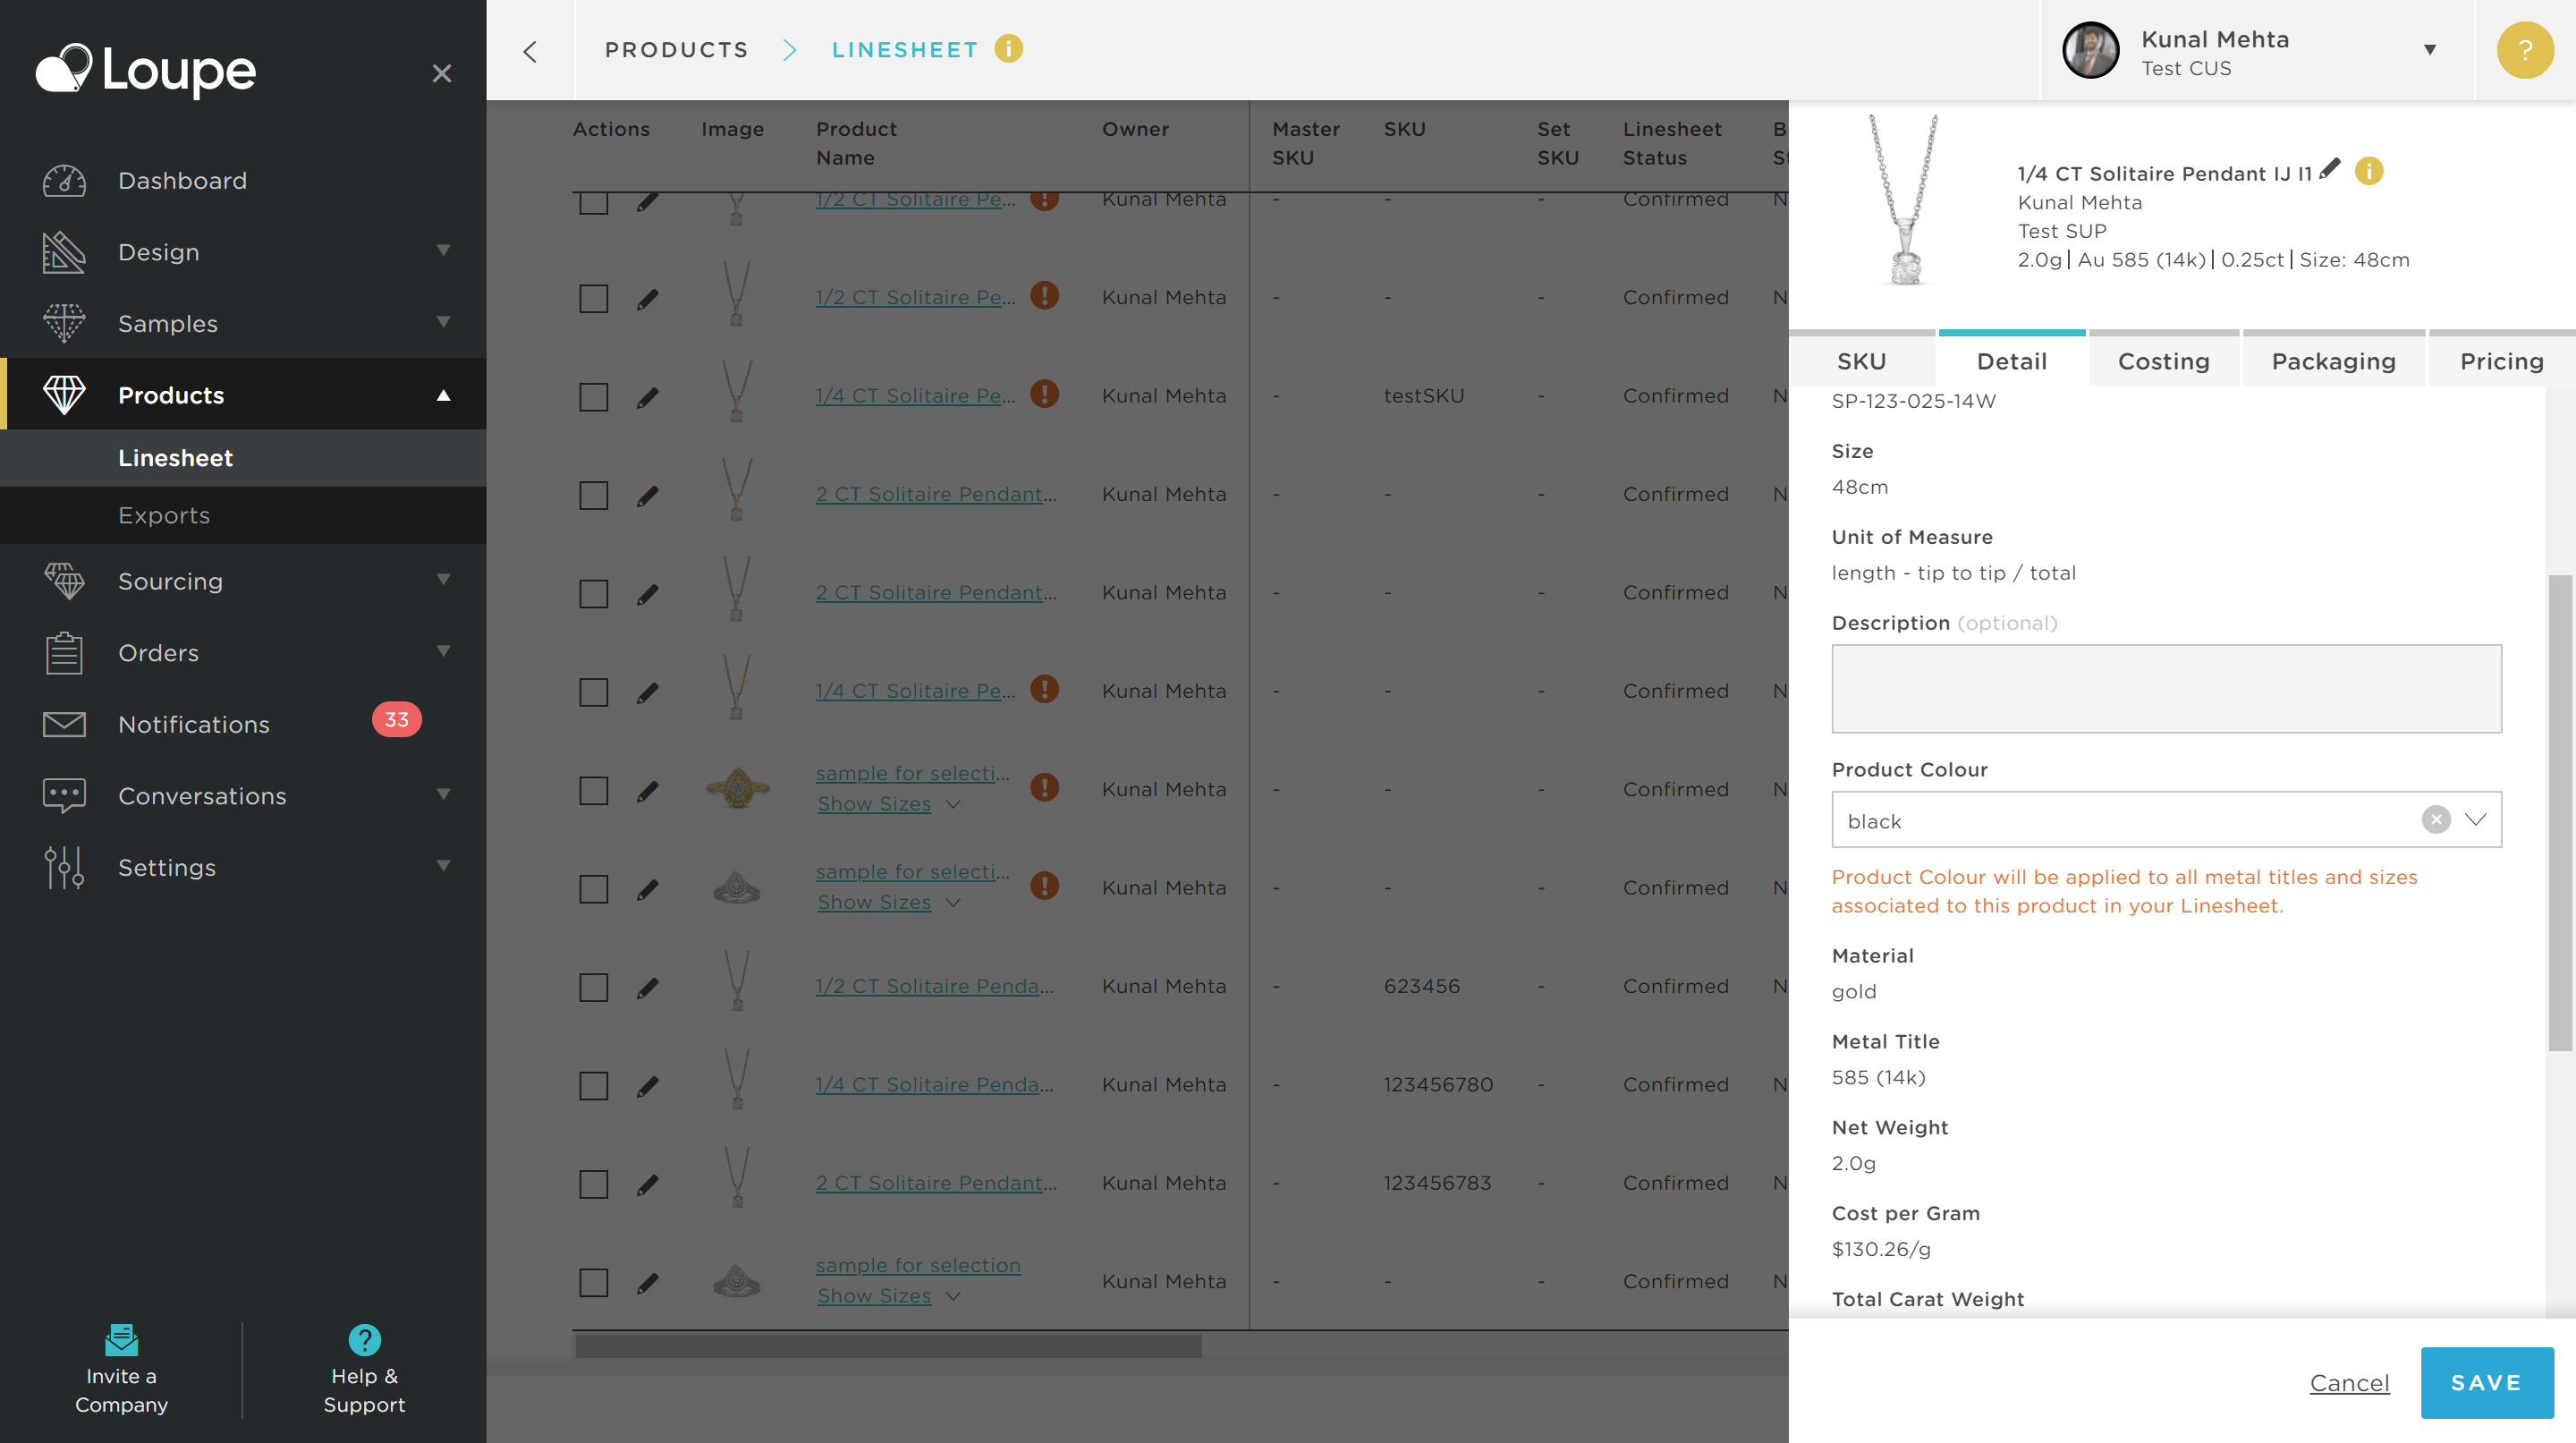Open Notifications with 33 badge

point(243,724)
